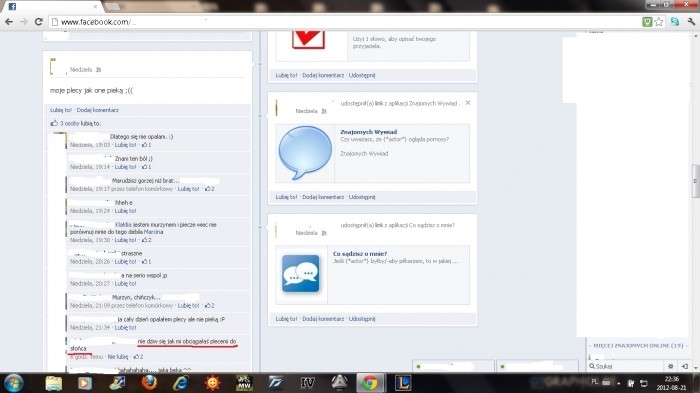The width and height of the screenshot is (700, 393).
Task: Open Firefox from the taskbar
Action: pyautogui.click(x=149, y=383)
